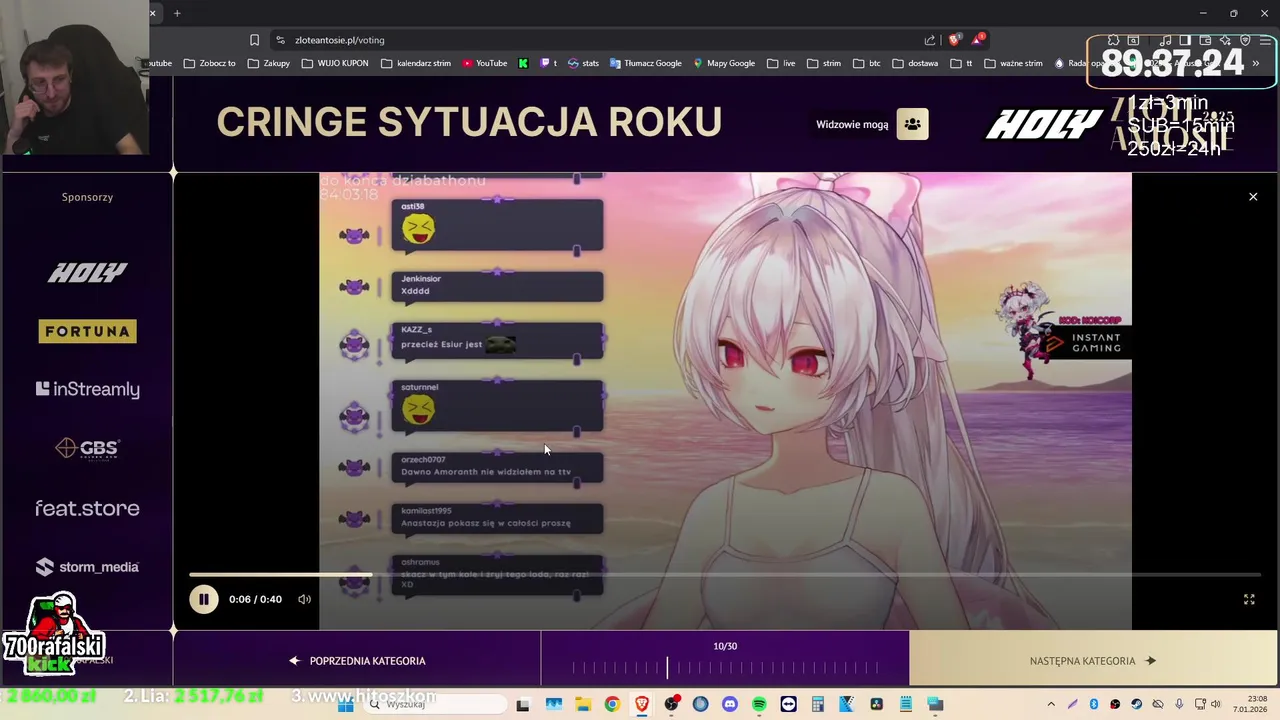Screen dimensions: 1280x720
Task: Open the storm_media sponsor logo
Action: click(87, 567)
